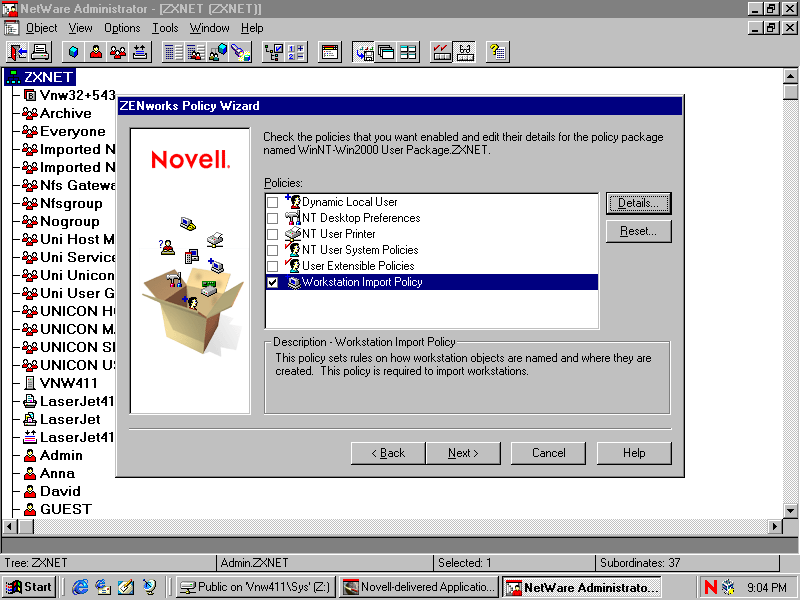Click the Create Group toolbar icon
This screenshot has width=800, height=600.
click(x=118, y=52)
